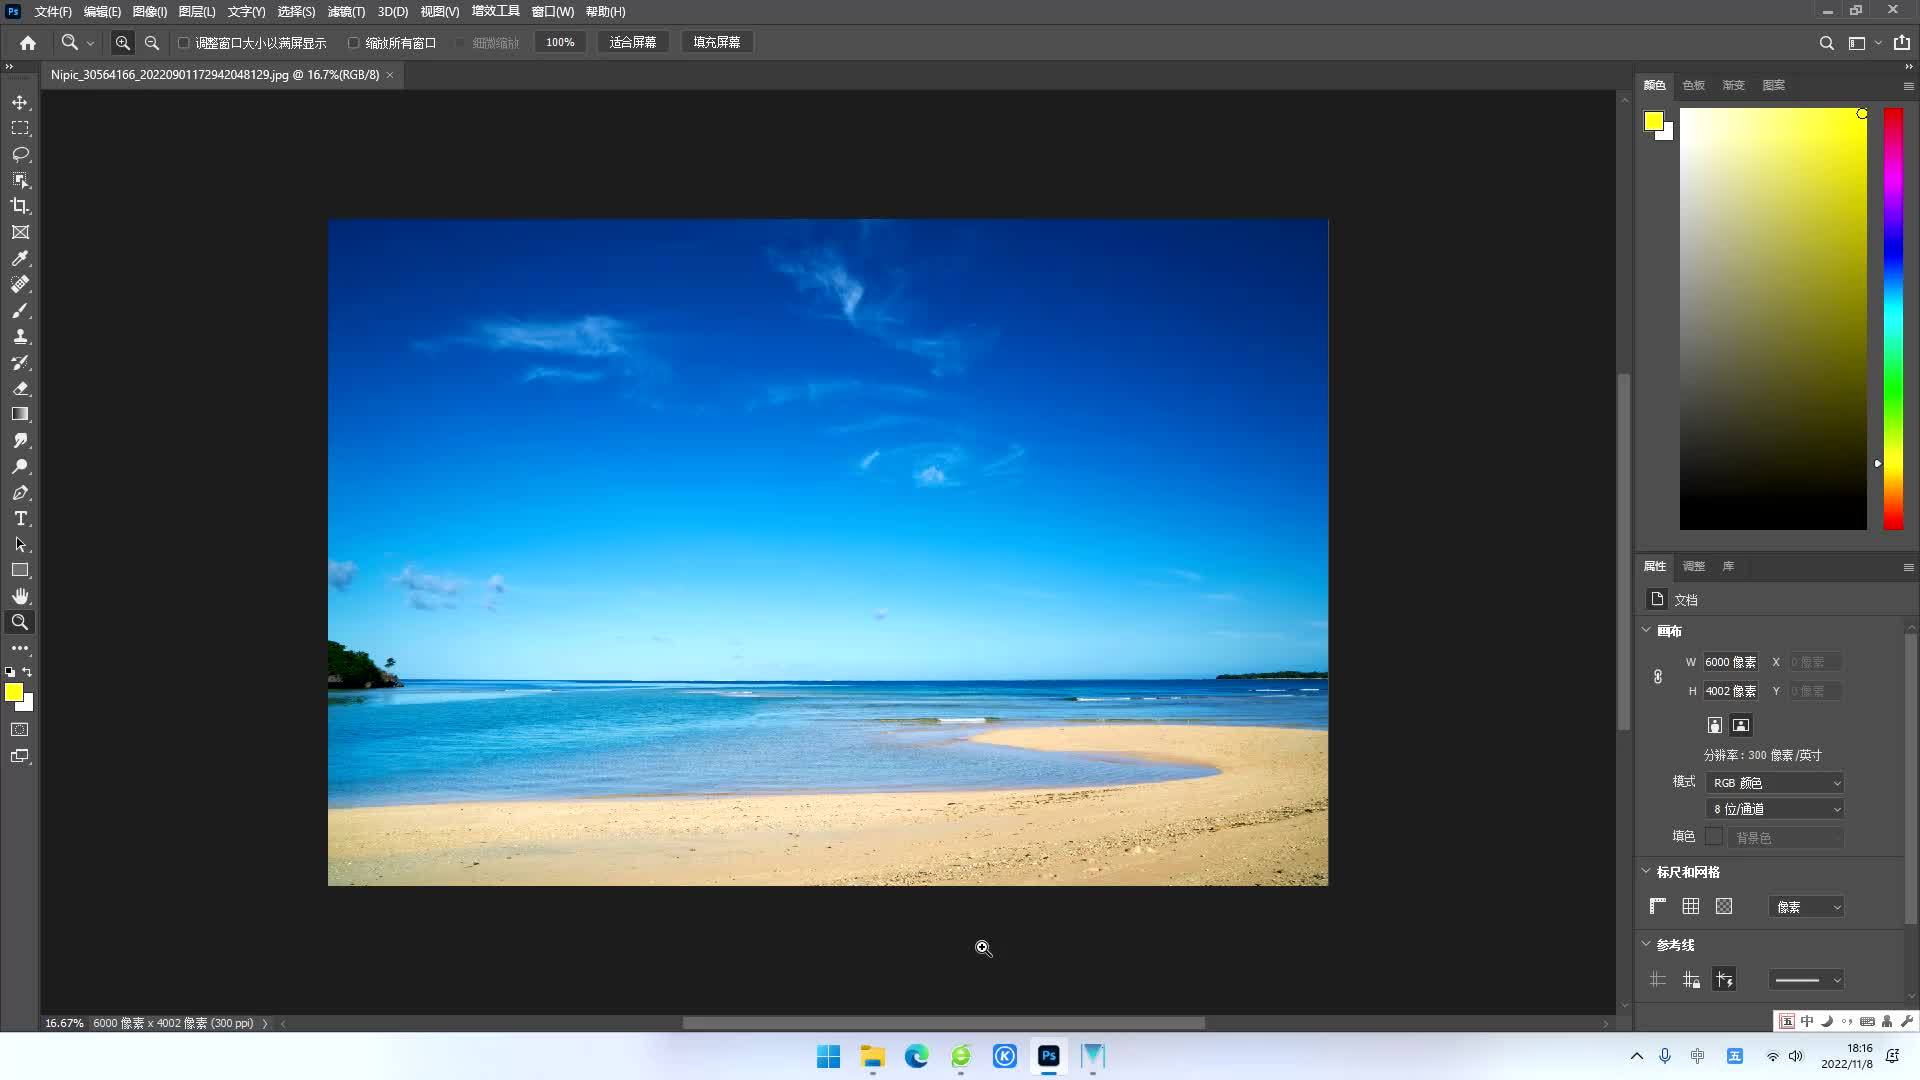Select the Hand tool
This screenshot has height=1080, width=1920.
click(20, 596)
